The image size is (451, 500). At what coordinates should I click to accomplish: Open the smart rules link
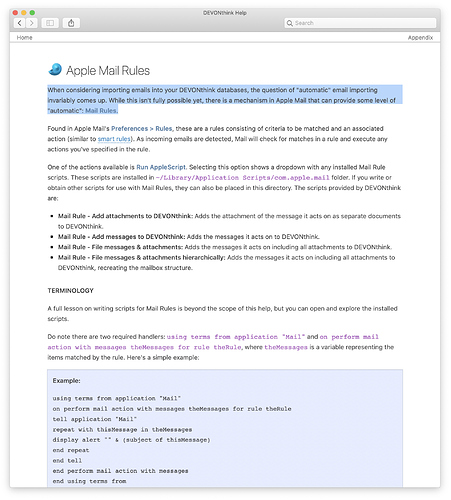click(114, 139)
